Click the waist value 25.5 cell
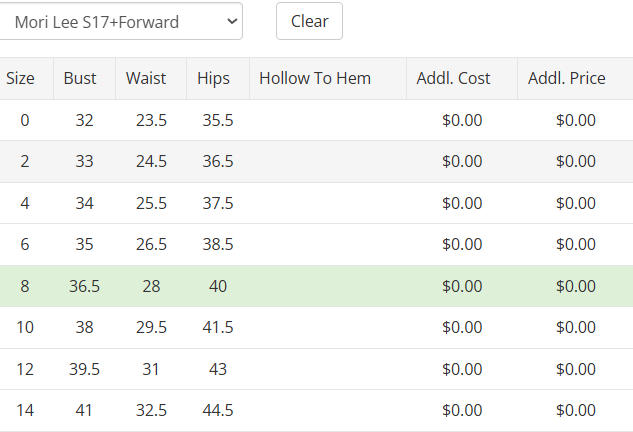The image size is (633, 432). point(151,203)
